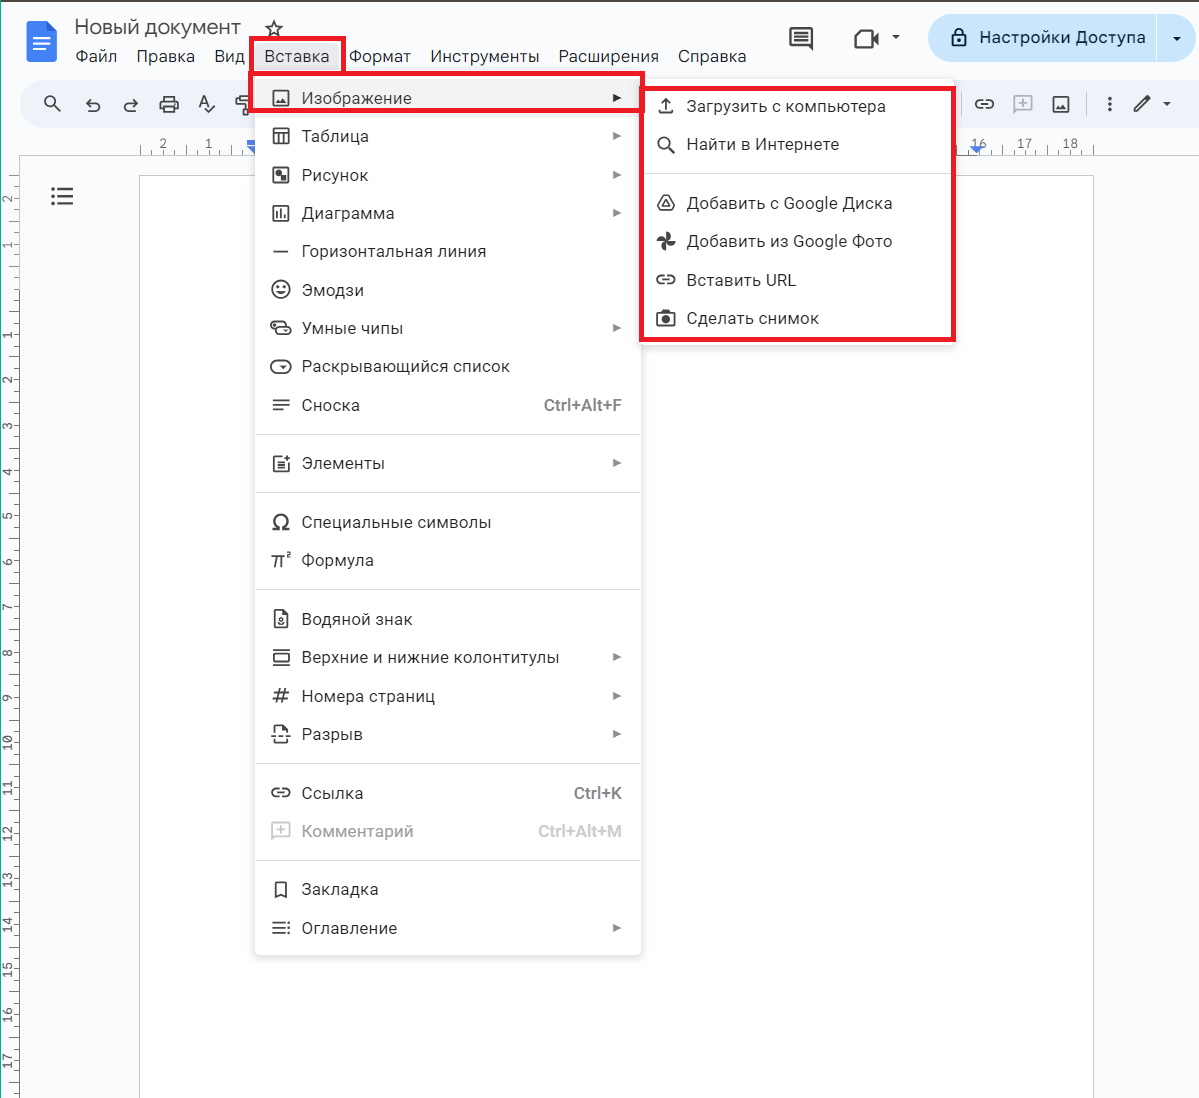The image size is (1199, 1098).
Task: Choose Загрузить с компьютера
Action: (798, 106)
